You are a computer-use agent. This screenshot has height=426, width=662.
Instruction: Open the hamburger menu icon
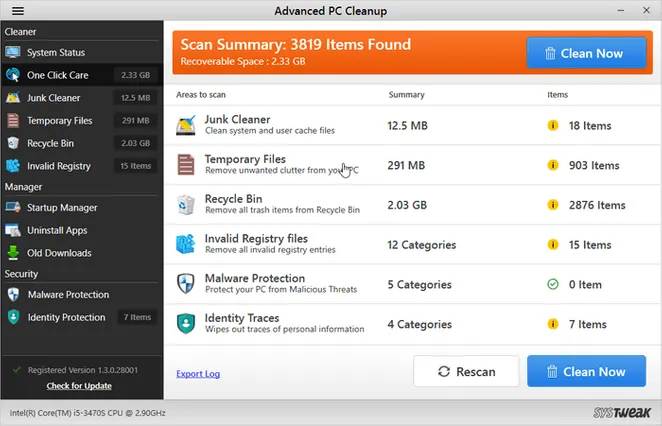(x=17, y=11)
